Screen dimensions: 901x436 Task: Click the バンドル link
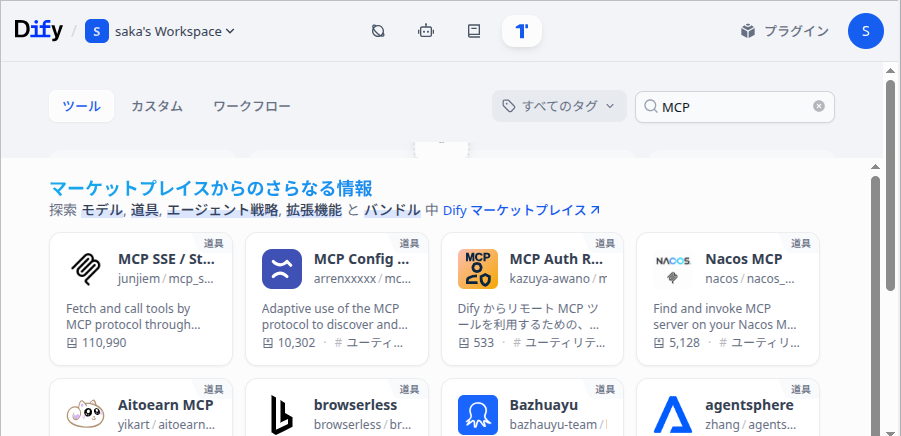click(392, 210)
